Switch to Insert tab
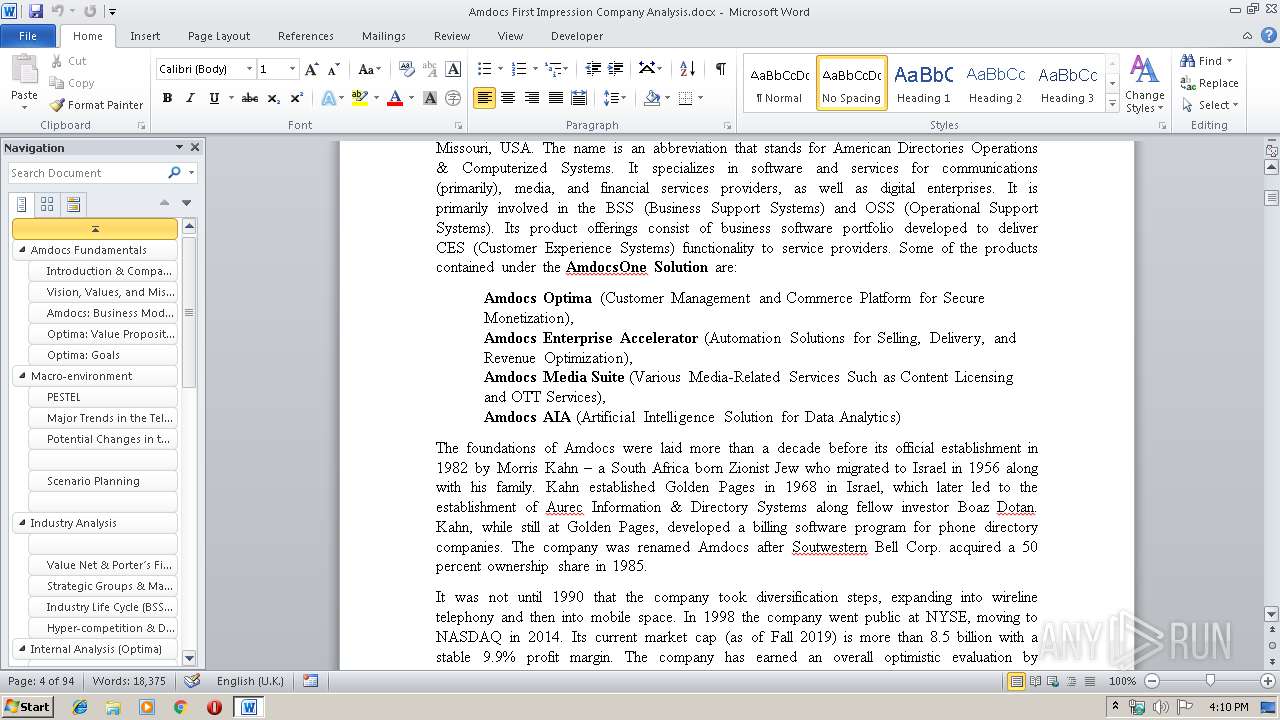 pyautogui.click(x=145, y=36)
